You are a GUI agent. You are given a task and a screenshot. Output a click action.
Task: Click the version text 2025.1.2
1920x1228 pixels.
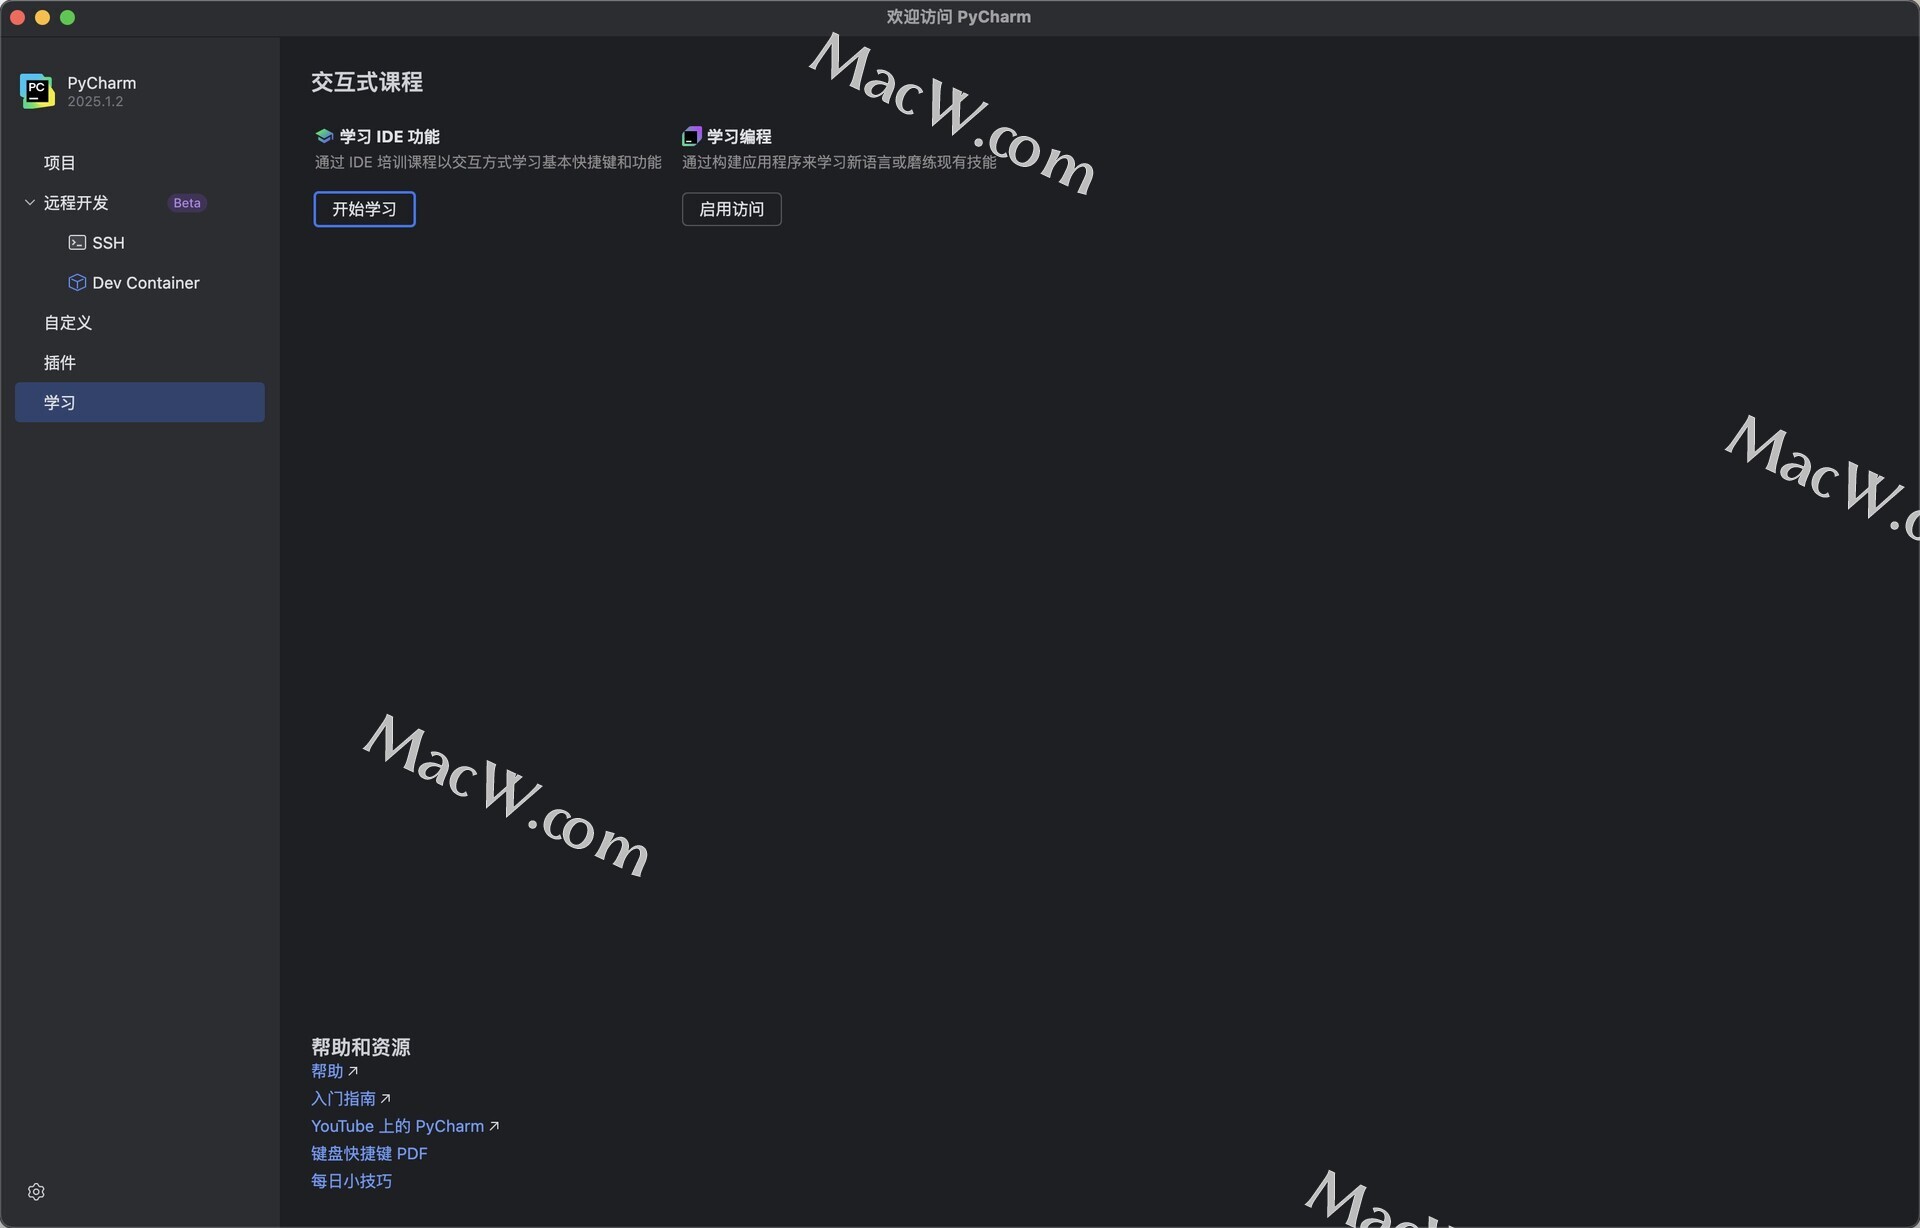coord(95,102)
